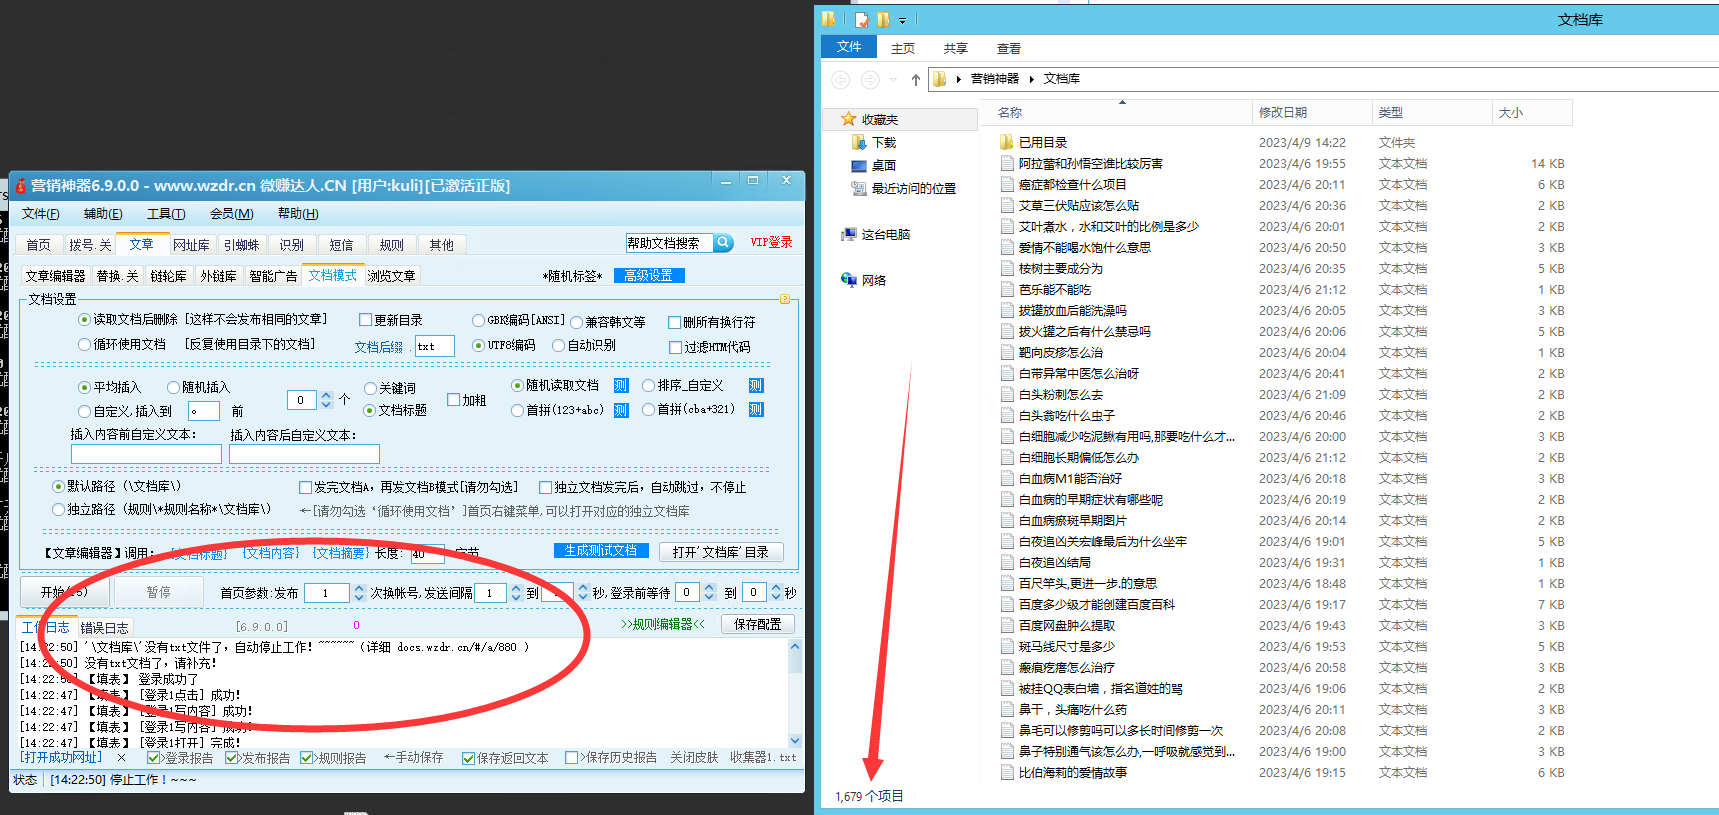
Task: Select 循环使用文档 radio option
Action: [85, 345]
